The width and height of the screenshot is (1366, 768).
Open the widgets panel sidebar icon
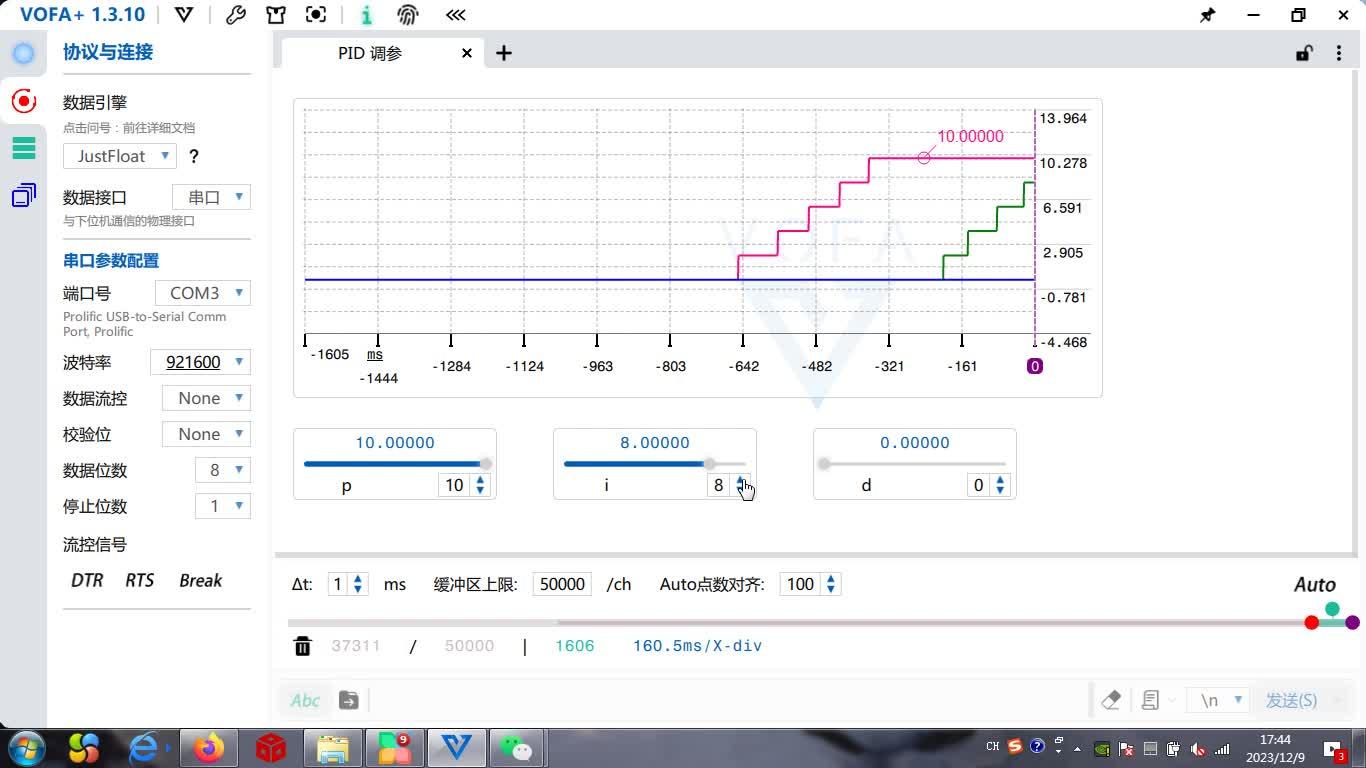coord(23,195)
